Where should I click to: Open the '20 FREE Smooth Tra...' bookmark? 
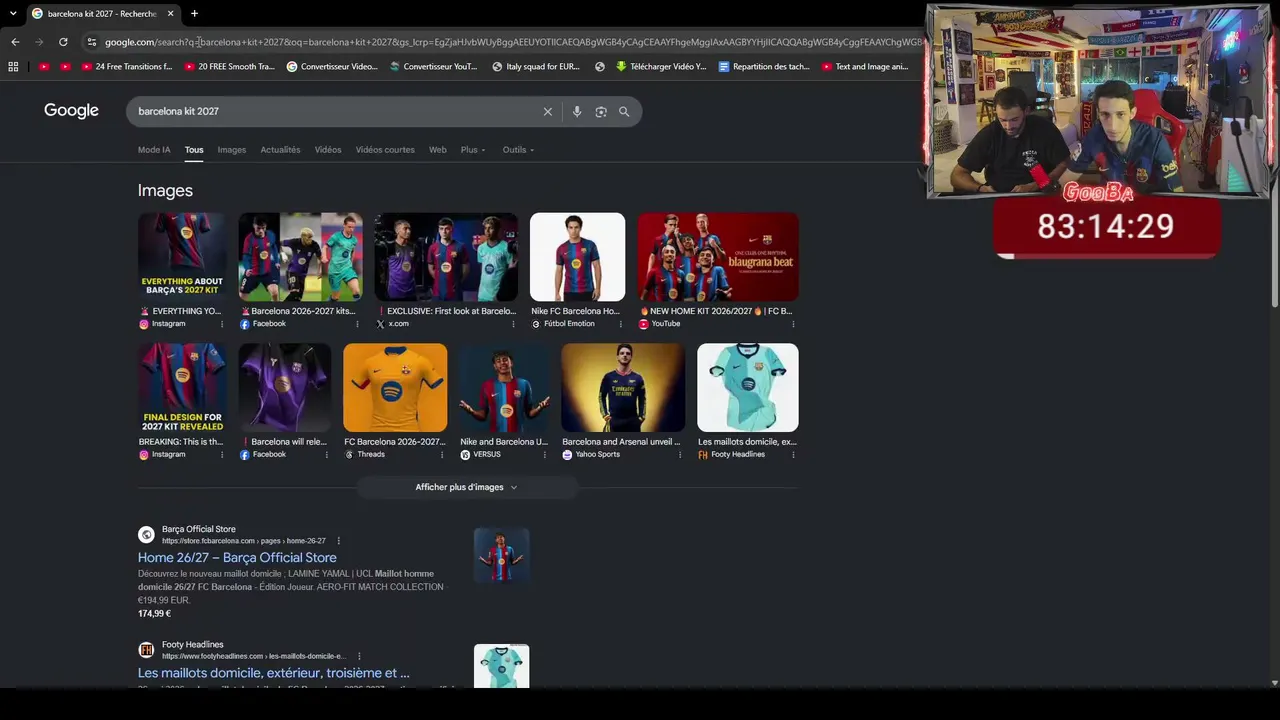pos(229,67)
